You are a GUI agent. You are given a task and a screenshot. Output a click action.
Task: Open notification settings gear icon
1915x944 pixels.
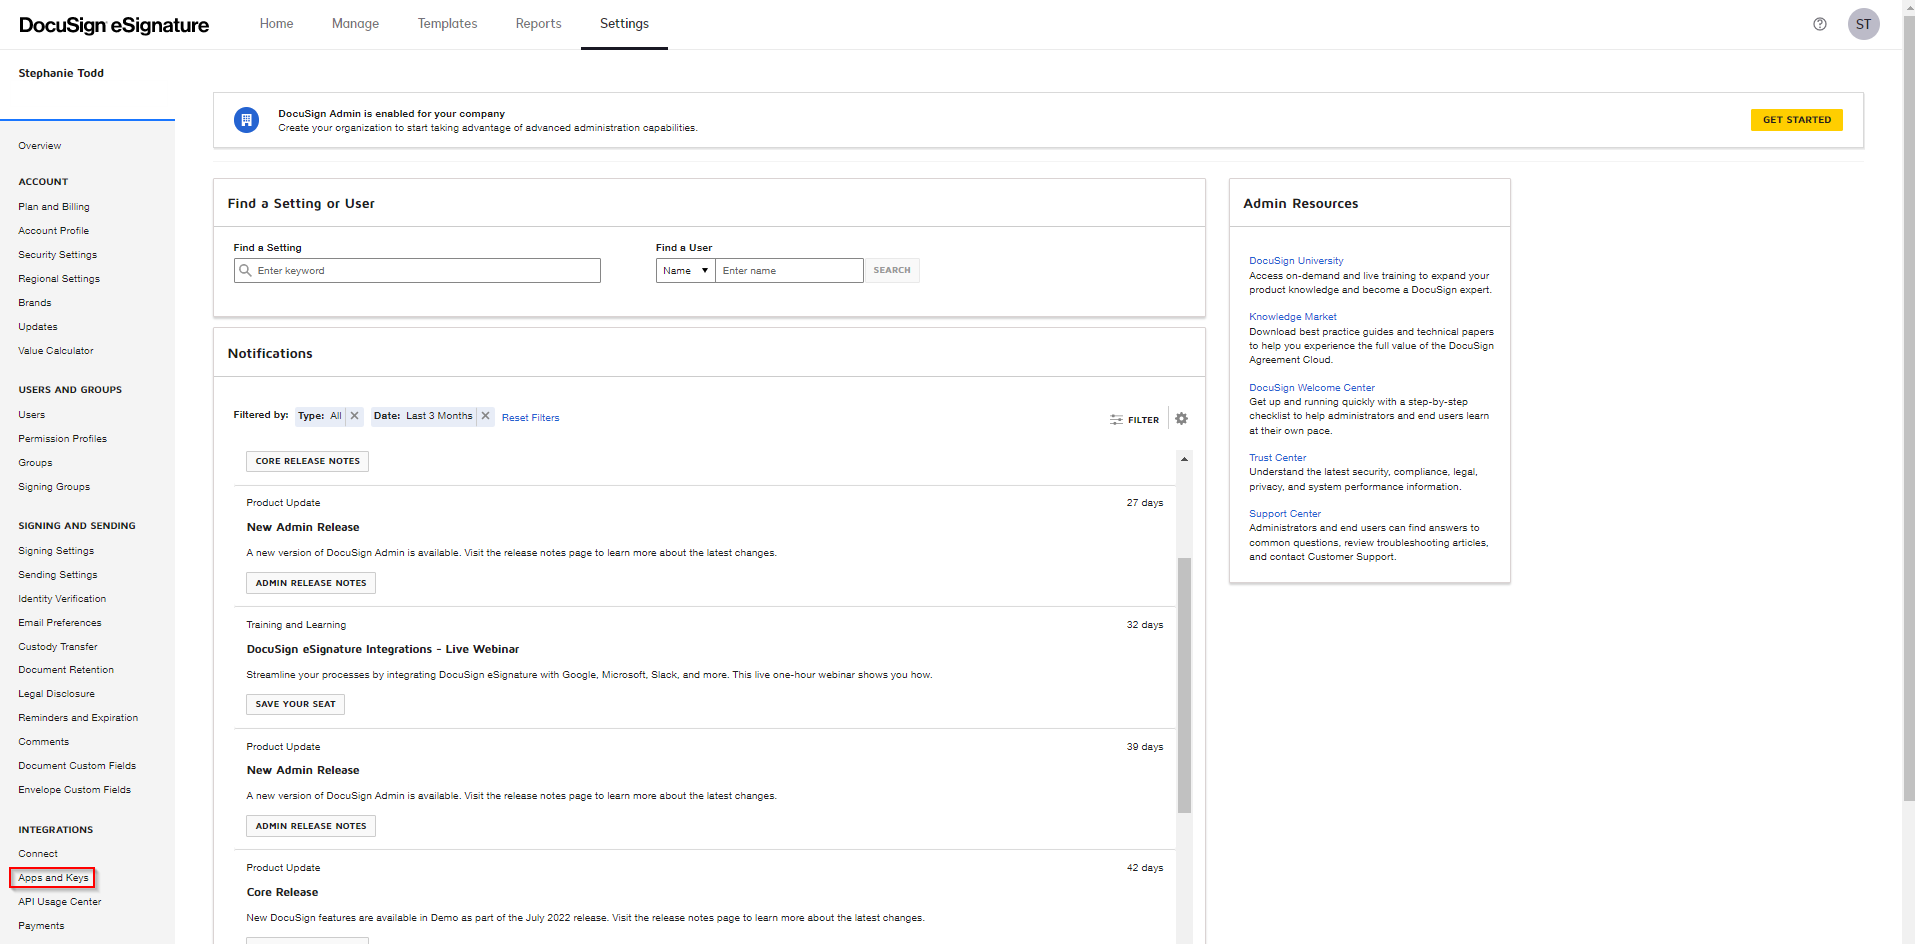coord(1181,419)
